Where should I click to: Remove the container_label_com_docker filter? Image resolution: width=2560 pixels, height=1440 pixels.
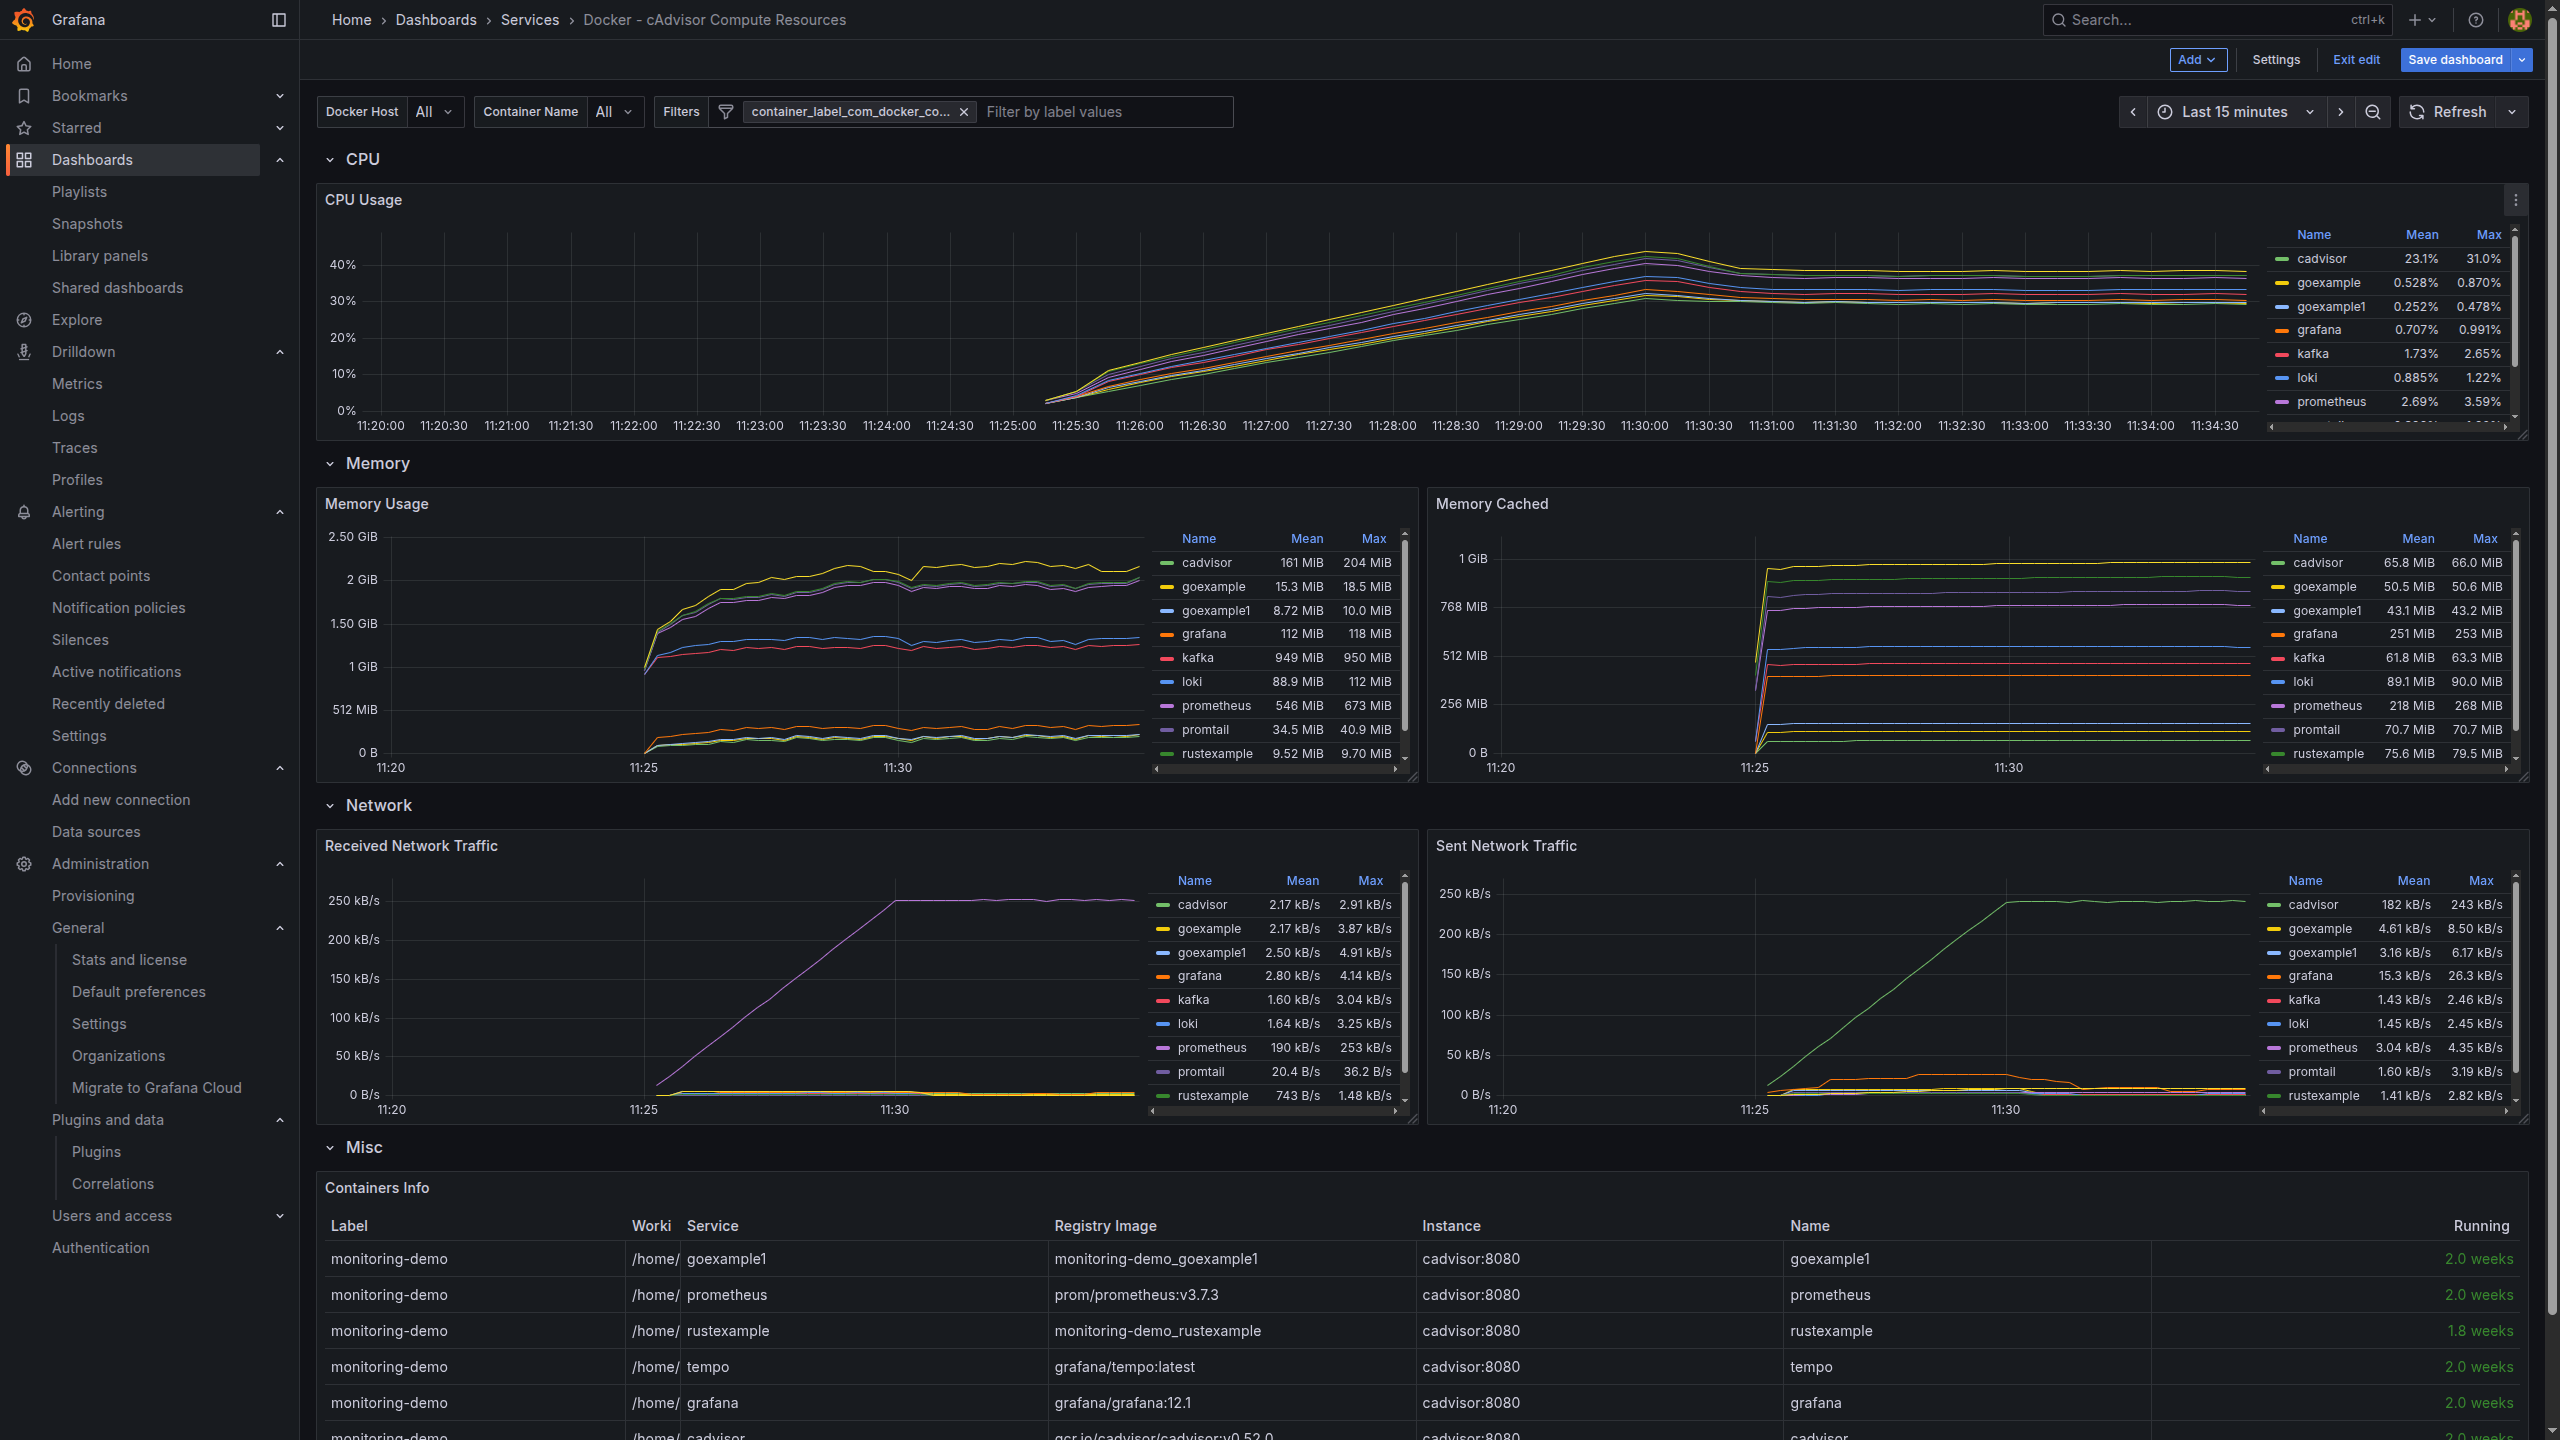pyautogui.click(x=964, y=112)
